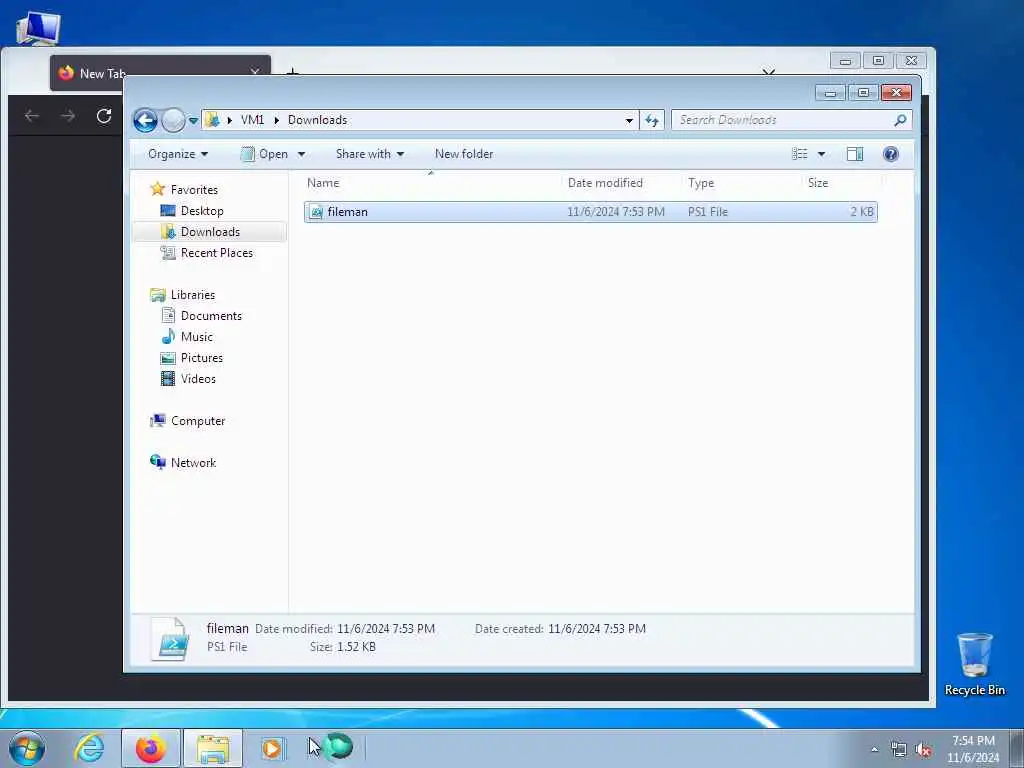Viewport: 1024px width, 768px height.
Task: Select the fileman PS1 file row
Action: click(x=590, y=212)
